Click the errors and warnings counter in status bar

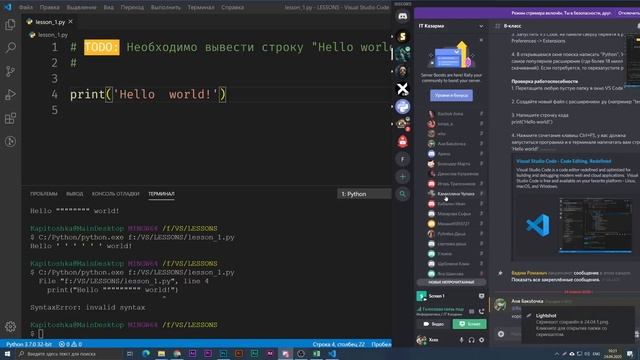coord(70,344)
